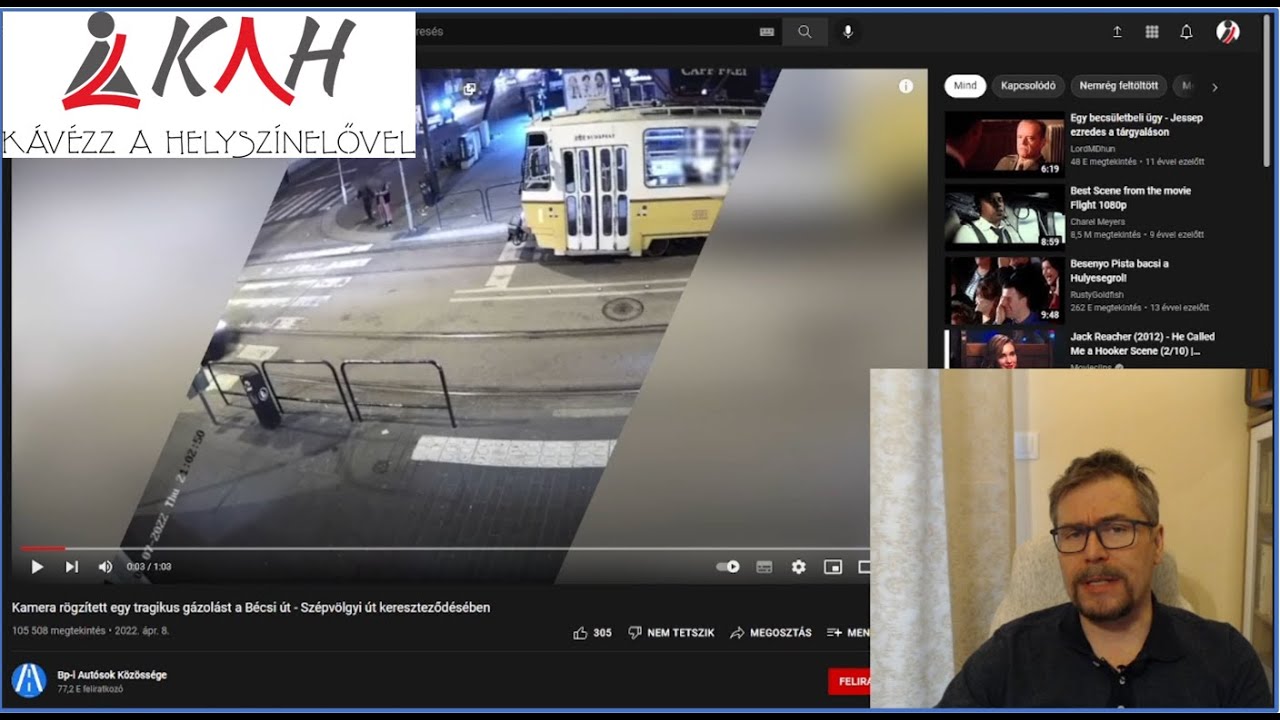Start voice search with the microphone
Screen dimensions: 1280x720
tap(848, 32)
